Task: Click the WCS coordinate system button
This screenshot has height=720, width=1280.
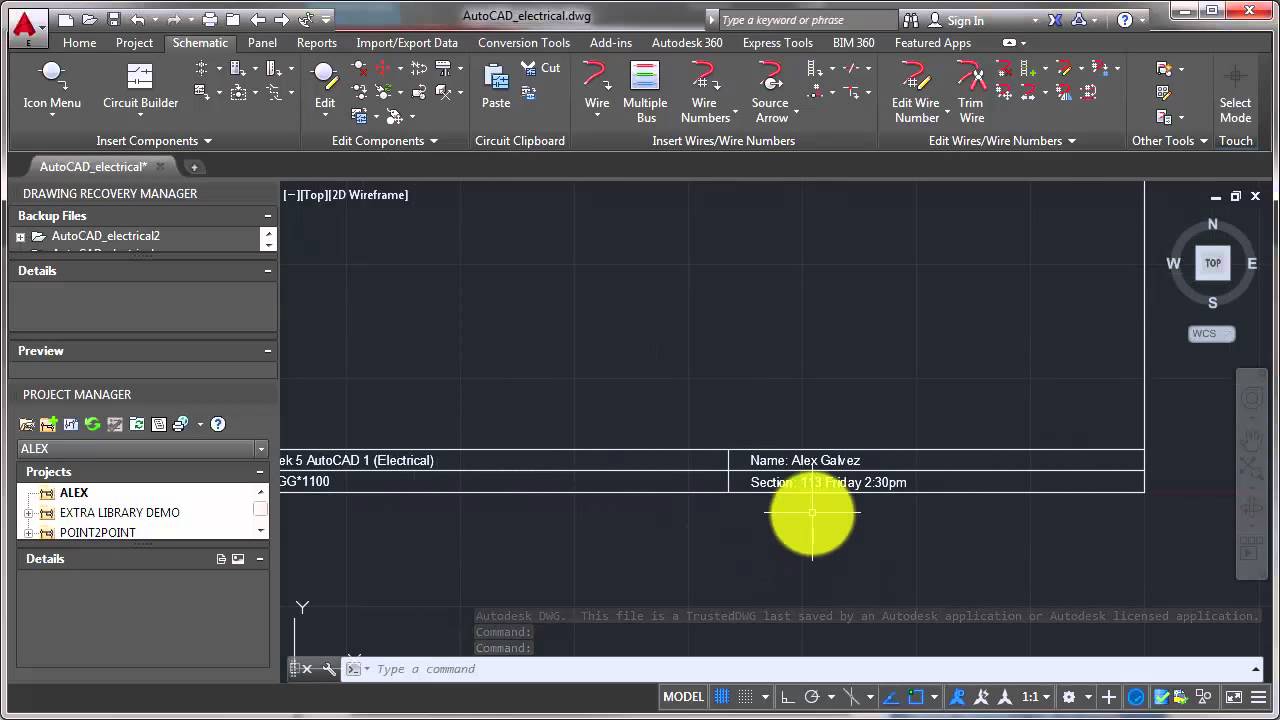Action: point(1212,334)
